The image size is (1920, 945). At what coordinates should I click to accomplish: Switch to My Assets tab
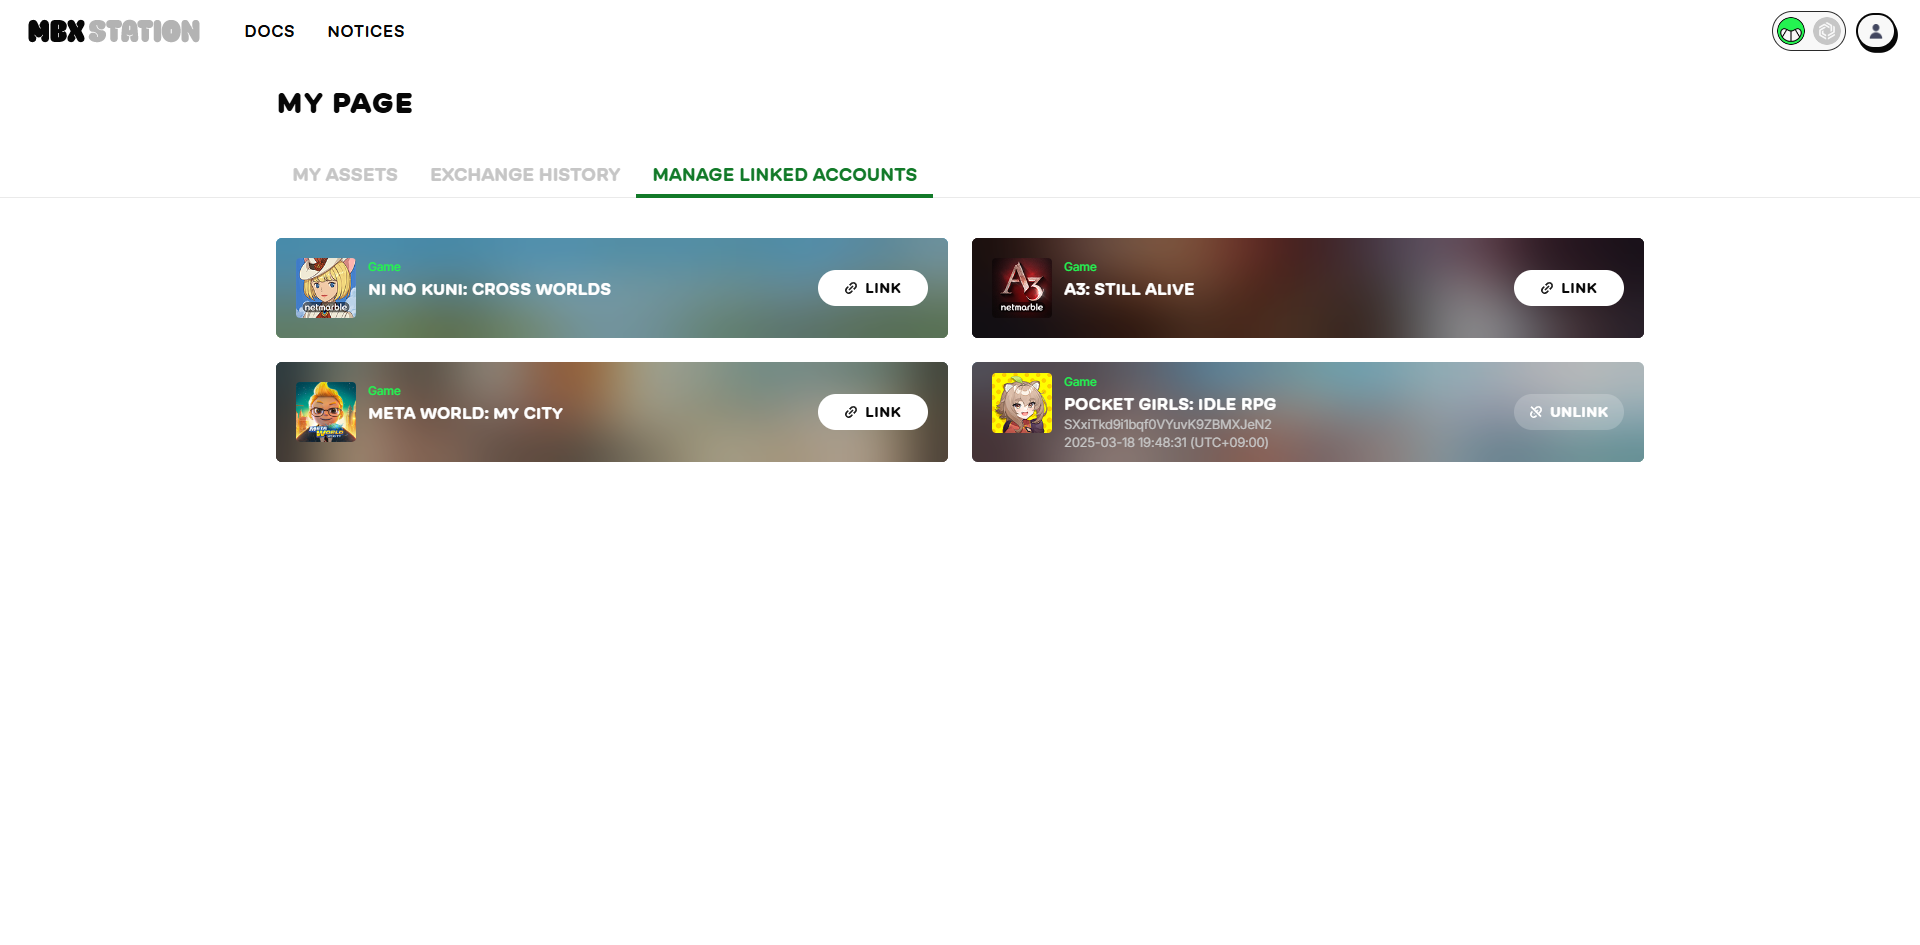(345, 175)
